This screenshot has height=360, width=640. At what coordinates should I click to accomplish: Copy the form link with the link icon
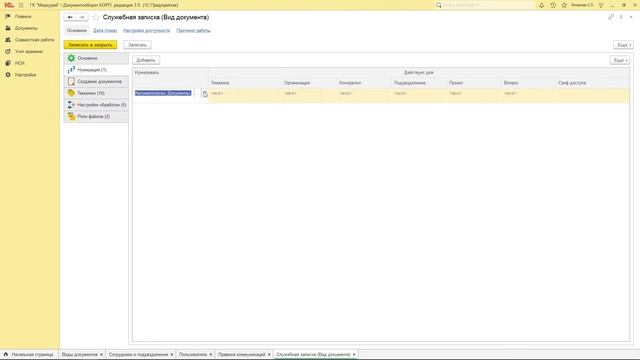pyautogui.click(x=611, y=17)
